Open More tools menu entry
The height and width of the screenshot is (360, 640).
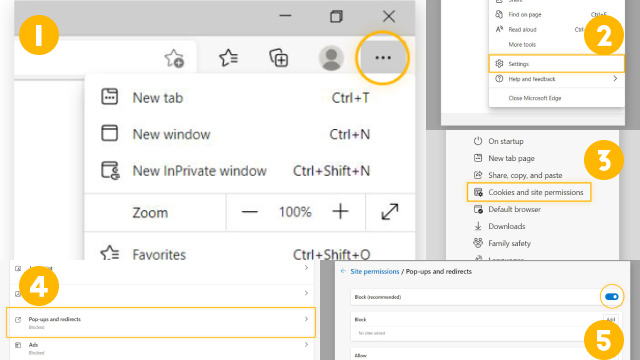pyautogui.click(x=556, y=44)
